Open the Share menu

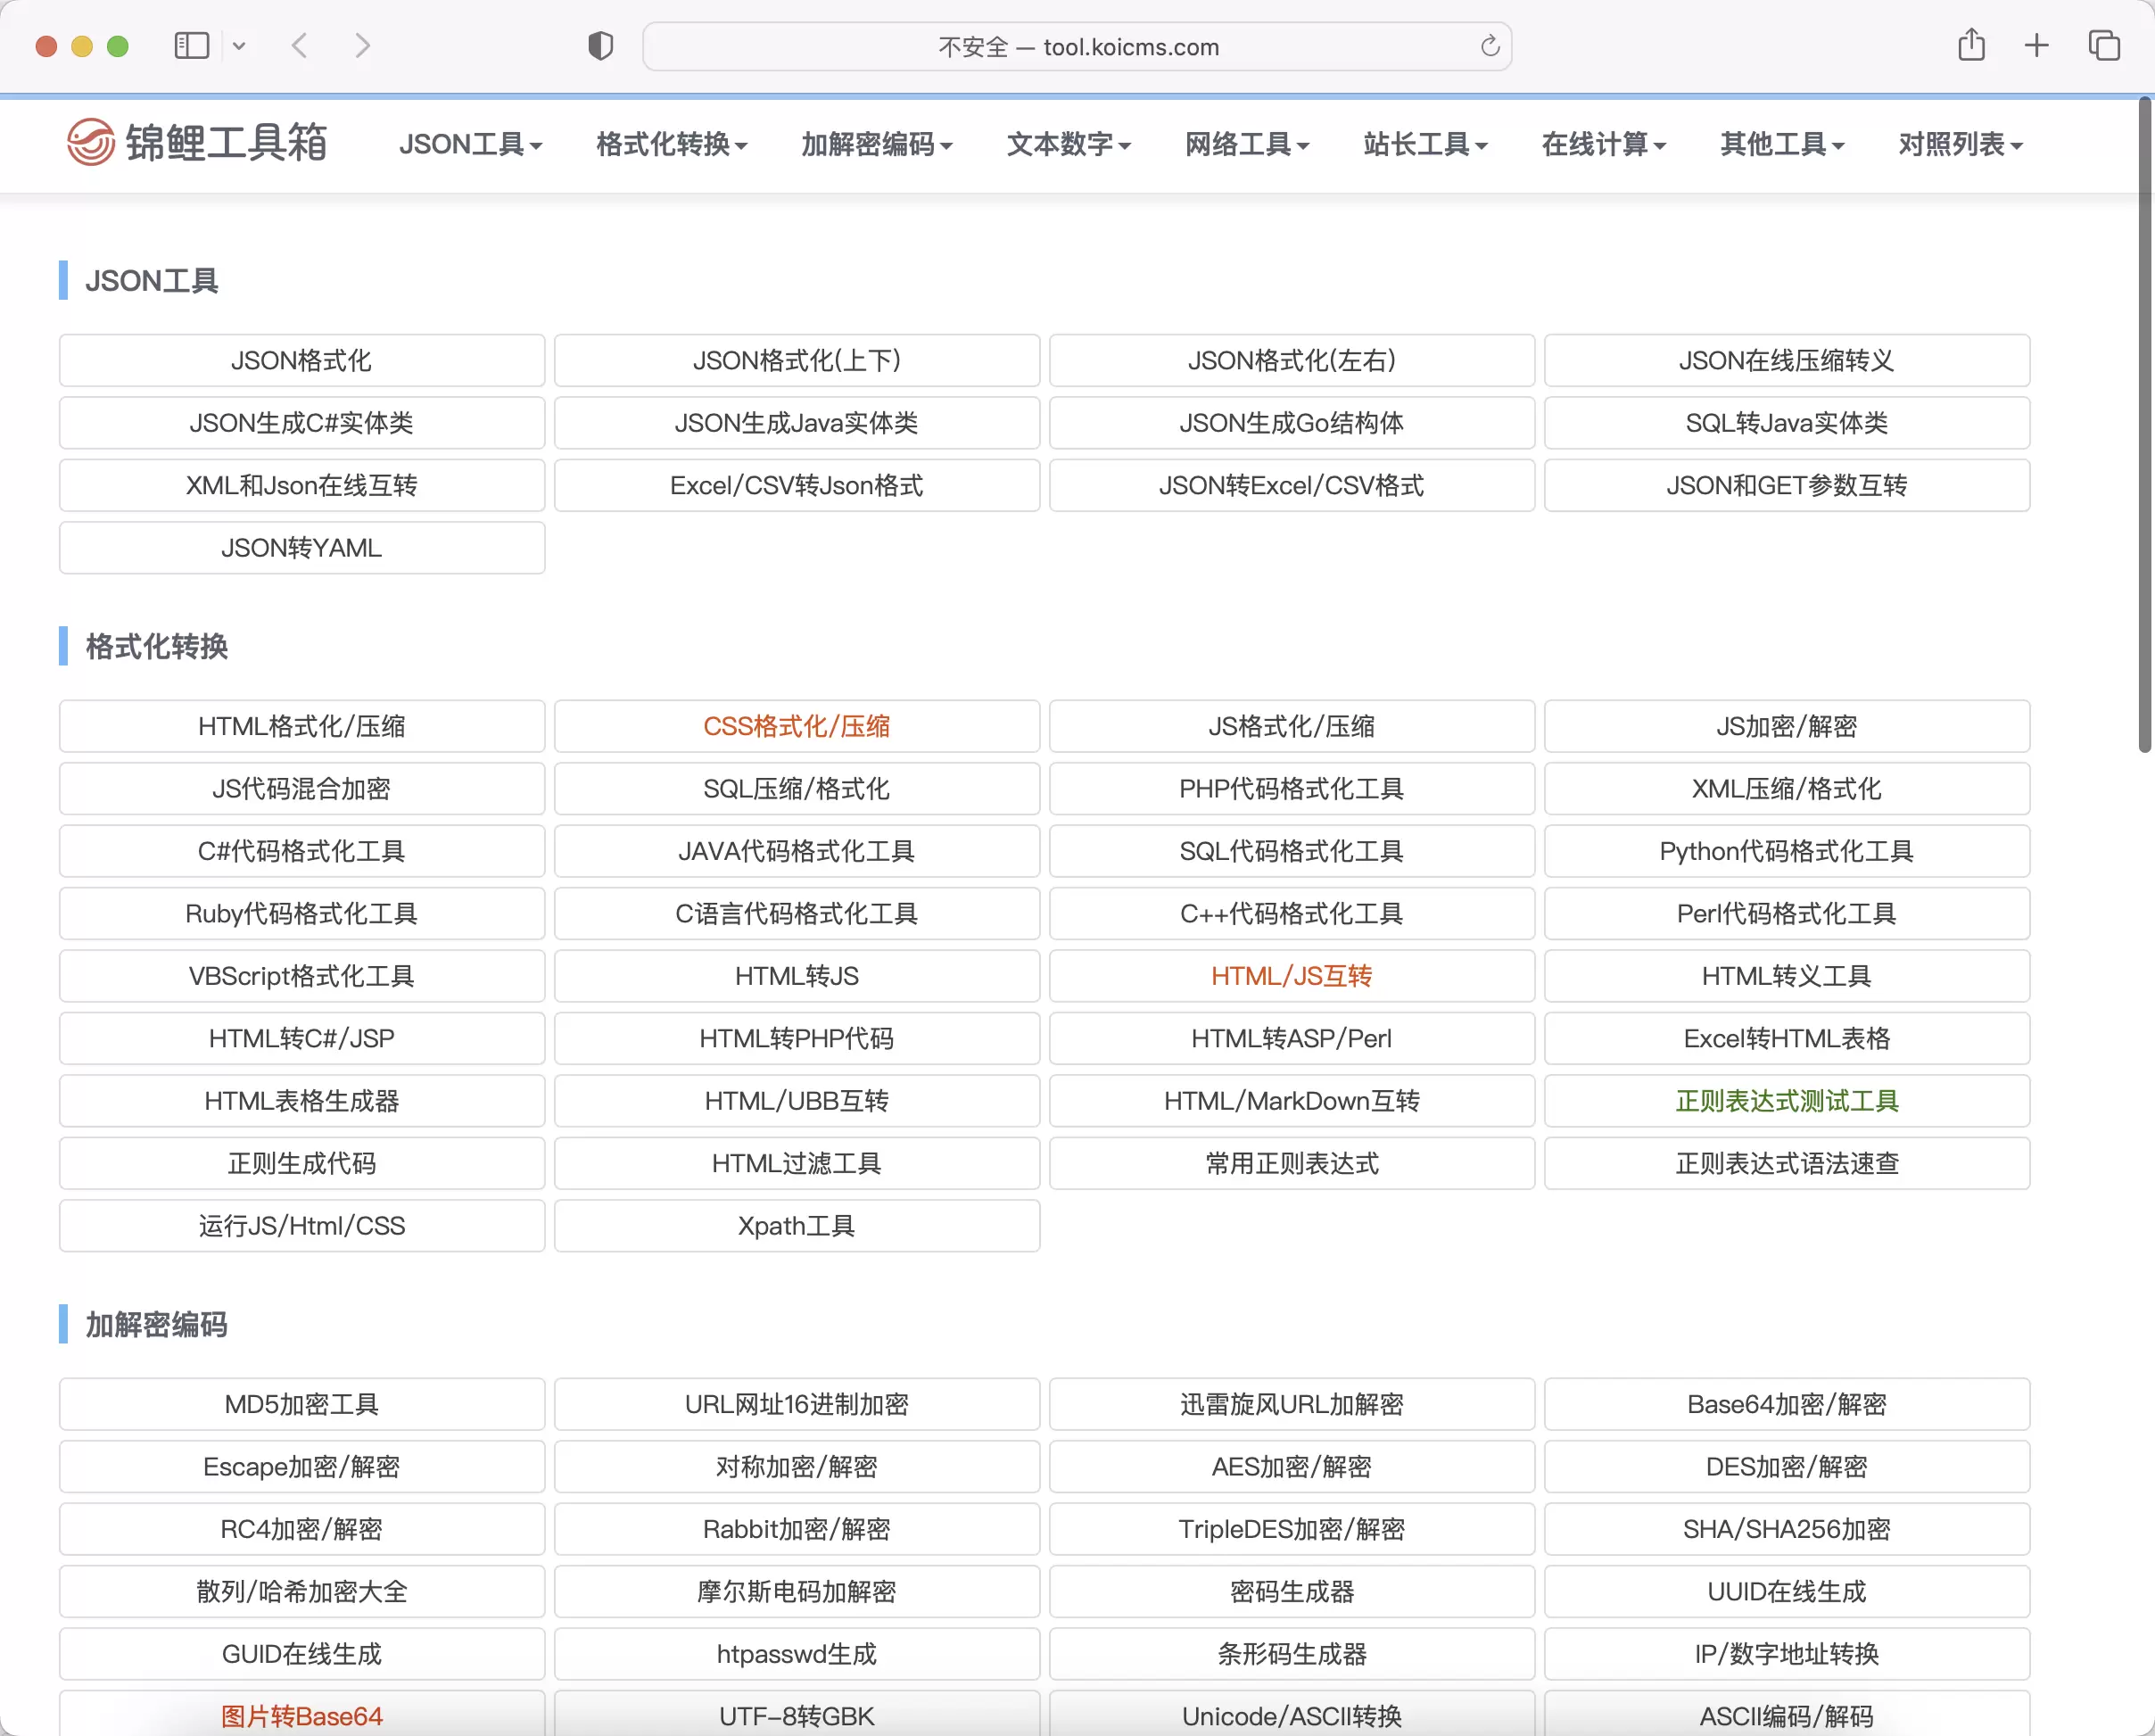click(1971, 45)
